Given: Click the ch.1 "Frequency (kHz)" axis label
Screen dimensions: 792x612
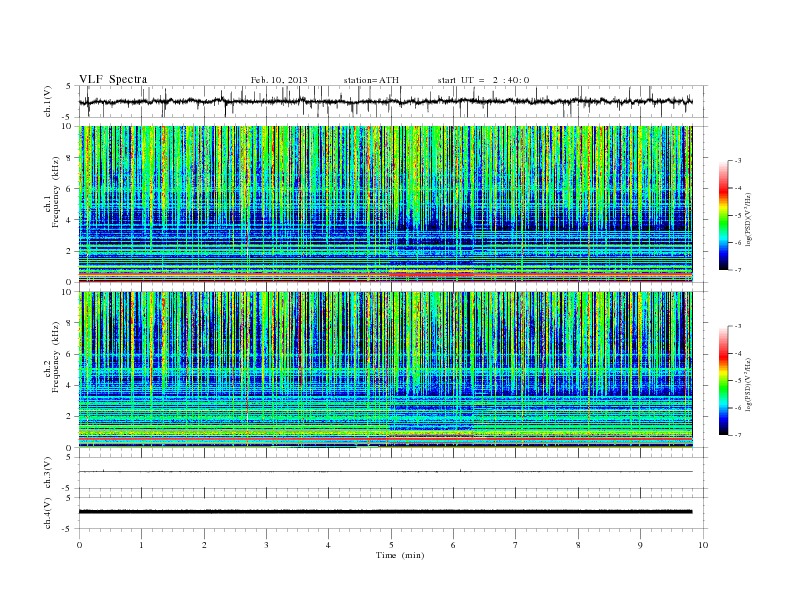Looking at the screenshot, I should point(56,192).
